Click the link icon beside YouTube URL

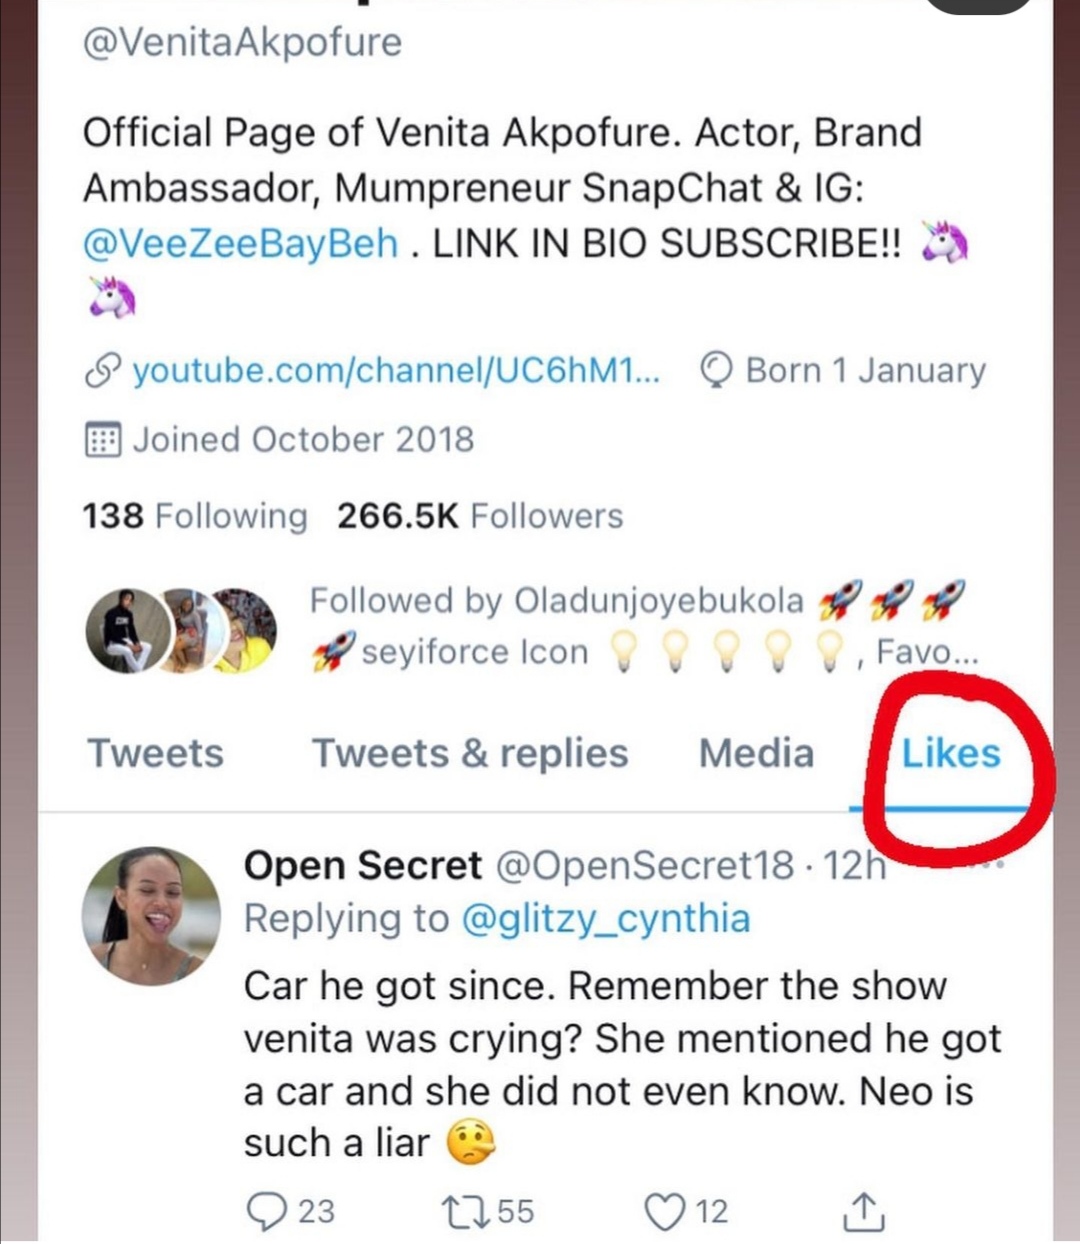101,371
